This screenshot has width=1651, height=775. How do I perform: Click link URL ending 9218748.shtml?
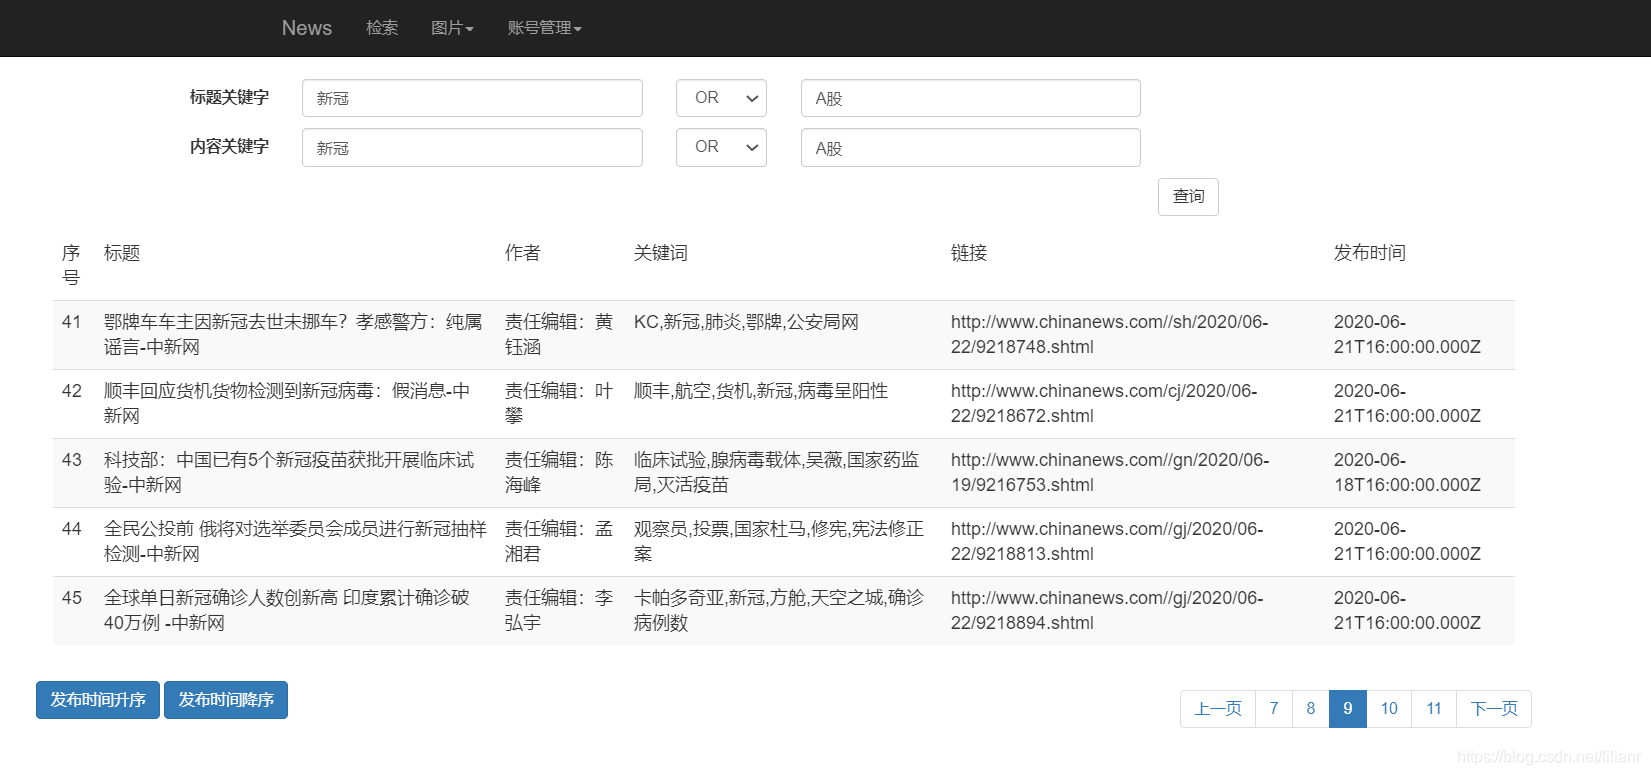pyautogui.click(x=1109, y=335)
